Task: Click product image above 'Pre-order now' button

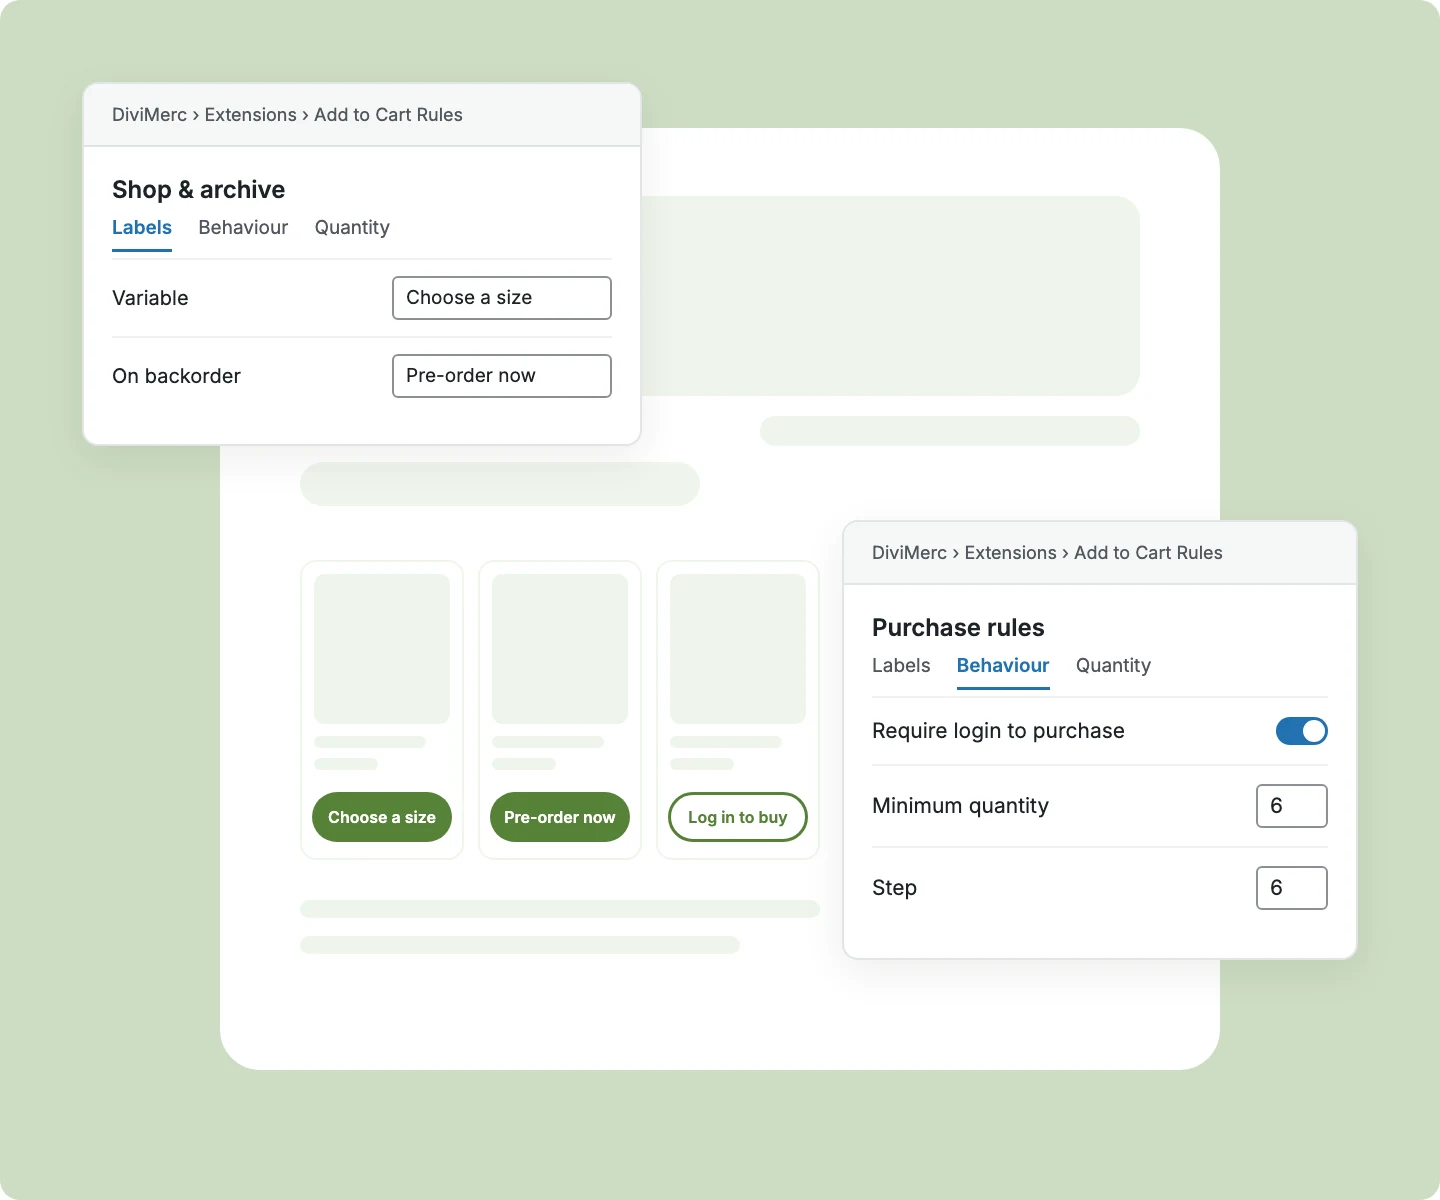Action: [x=560, y=649]
